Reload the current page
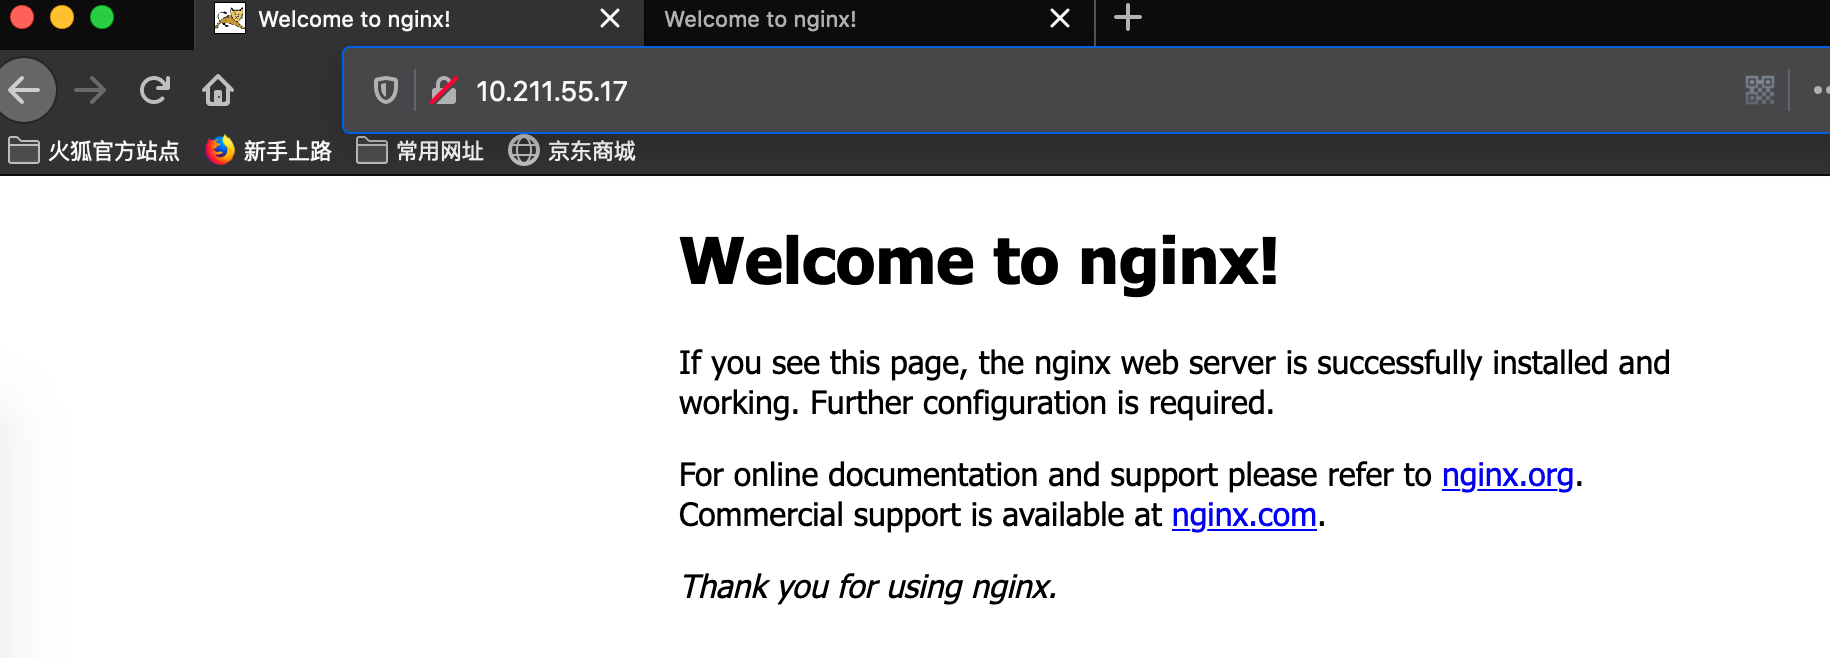Viewport: 1830px width, 658px height. (x=154, y=90)
